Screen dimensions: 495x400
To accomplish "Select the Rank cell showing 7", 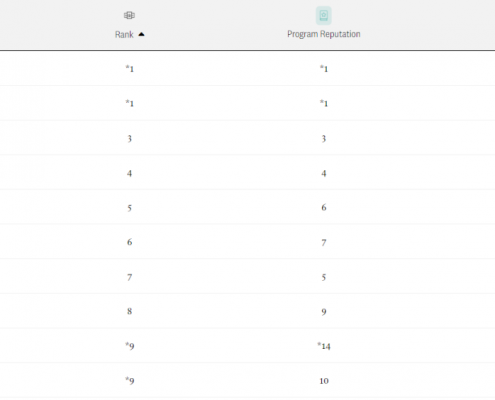I will point(129,277).
